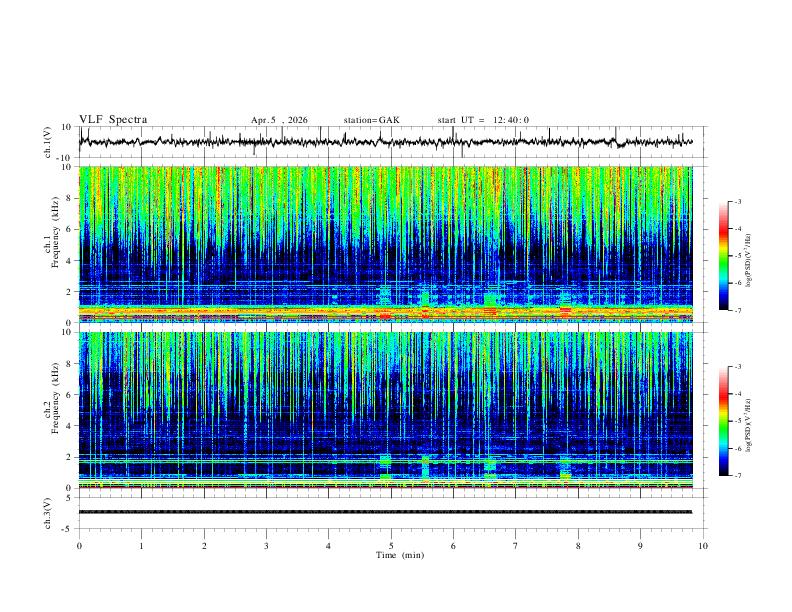Viewport: 792px width, 612px height.
Task: Click the "-7" tick on ch.1 color bar
Action: pos(737,310)
